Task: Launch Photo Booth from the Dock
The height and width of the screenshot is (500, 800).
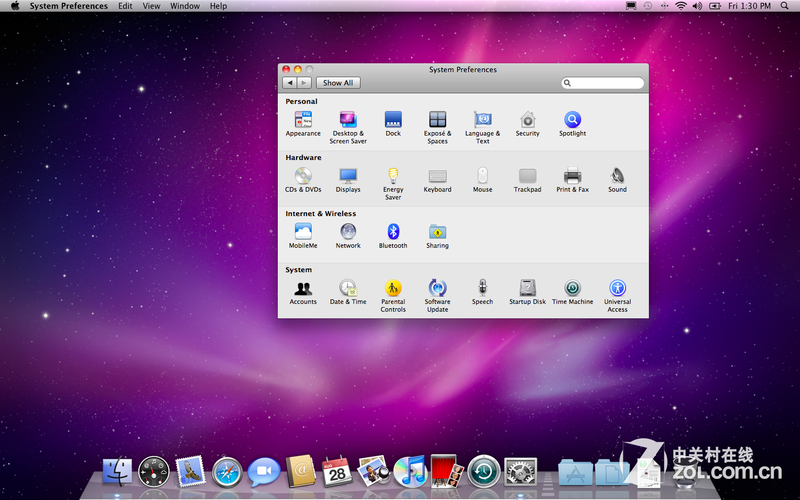Action: coord(447,471)
